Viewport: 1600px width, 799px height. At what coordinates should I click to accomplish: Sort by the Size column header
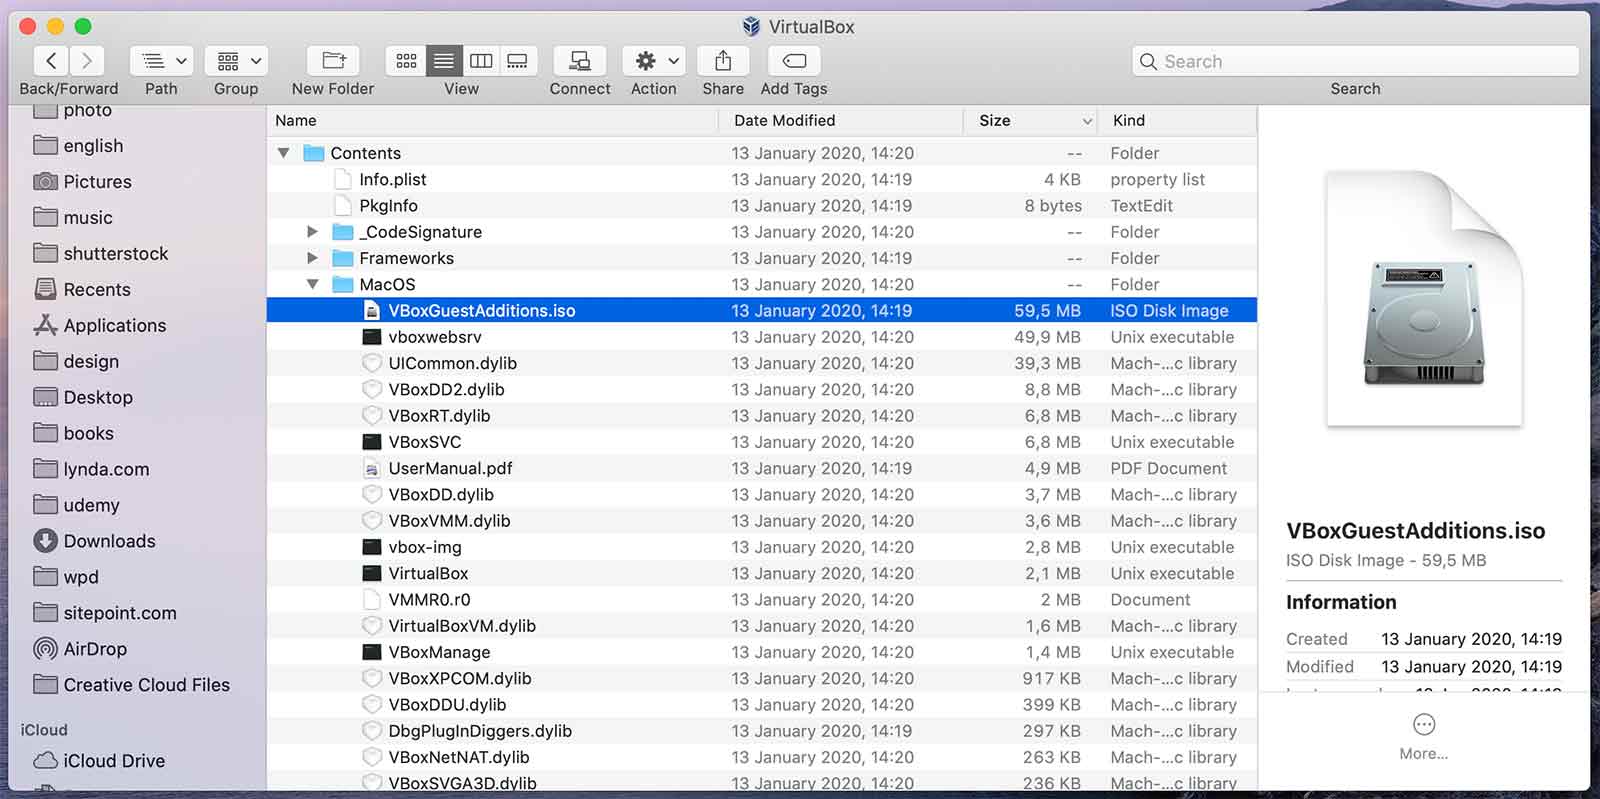1031,120
